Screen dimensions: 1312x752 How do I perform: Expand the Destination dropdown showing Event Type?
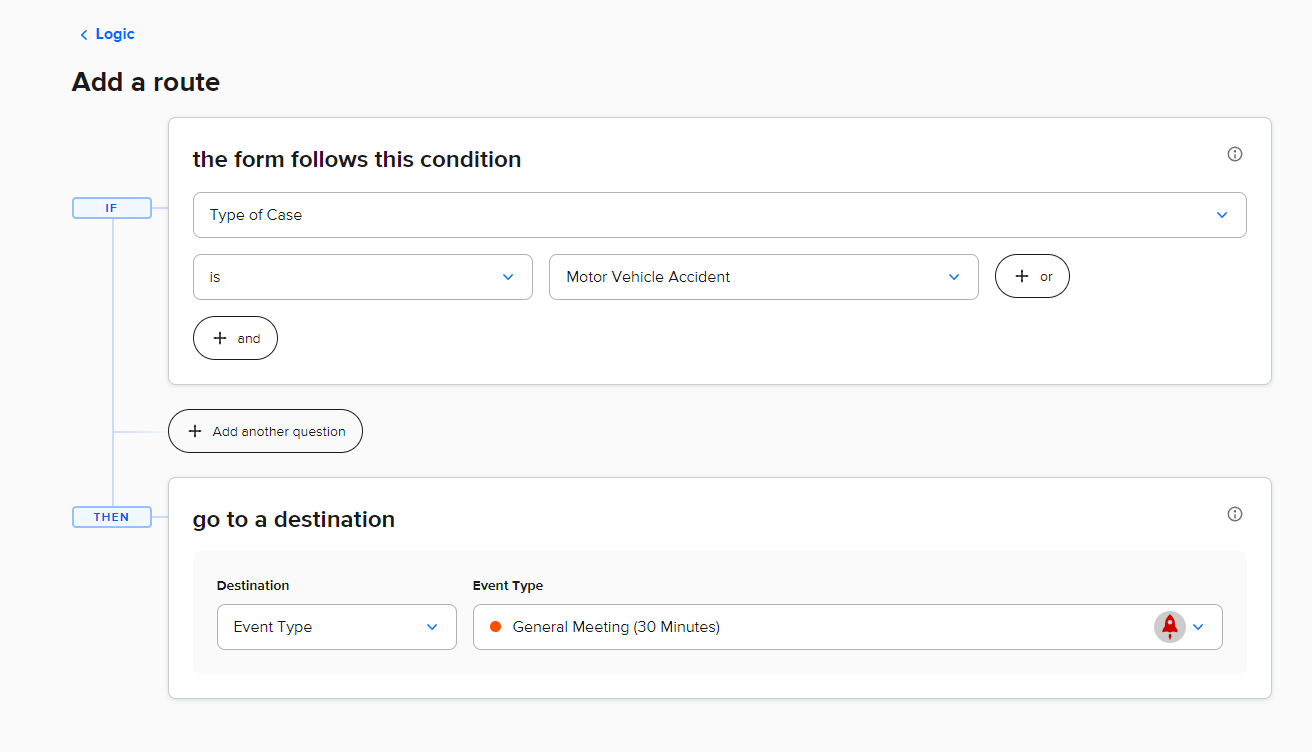336,627
